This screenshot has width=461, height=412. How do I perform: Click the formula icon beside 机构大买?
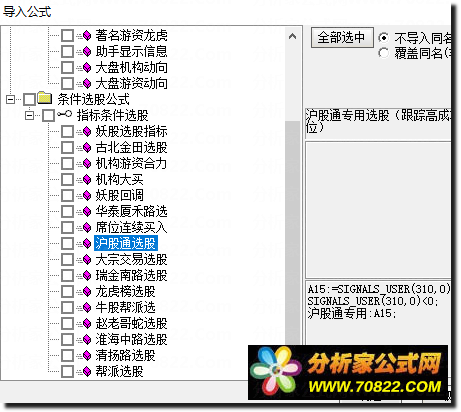pos(87,180)
